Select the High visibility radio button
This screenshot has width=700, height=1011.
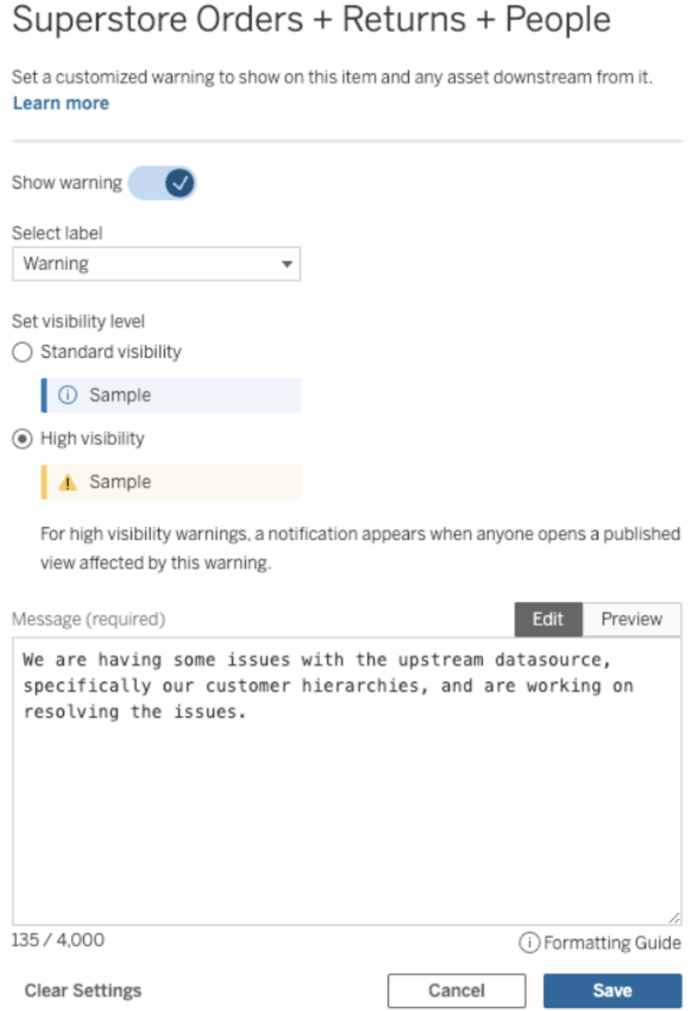(20, 439)
